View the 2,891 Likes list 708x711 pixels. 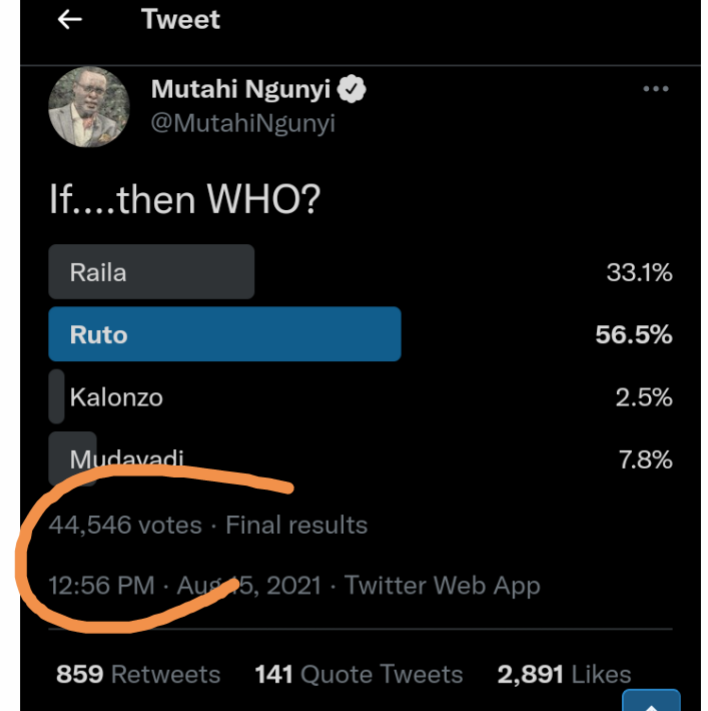564,674
